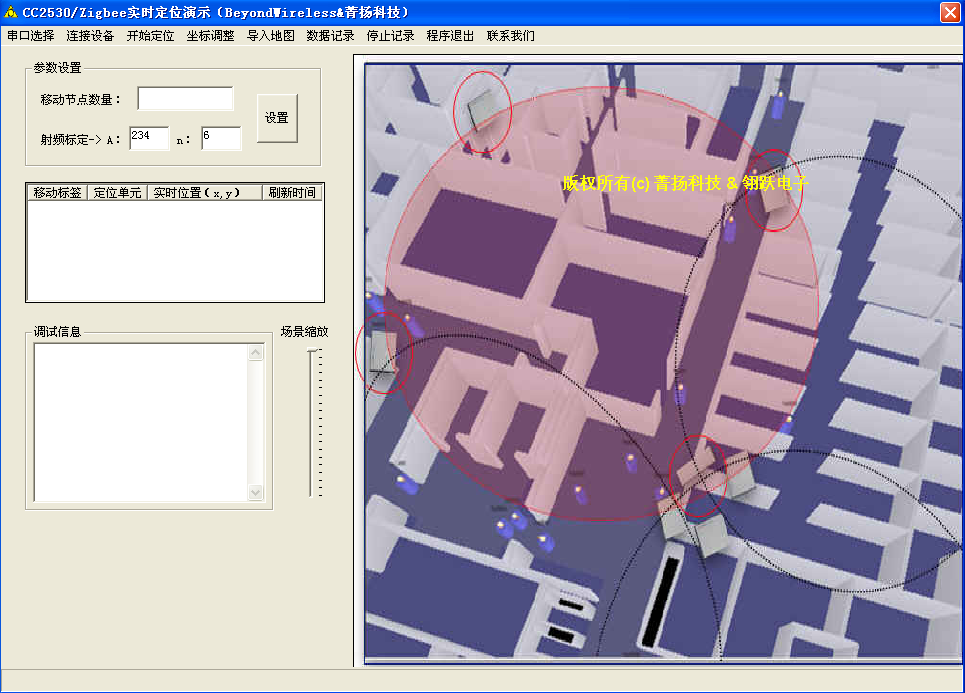Screen dimensions: 965x693
Task: Click the 刷新时间 column header
Action: [x=292, y=193]
